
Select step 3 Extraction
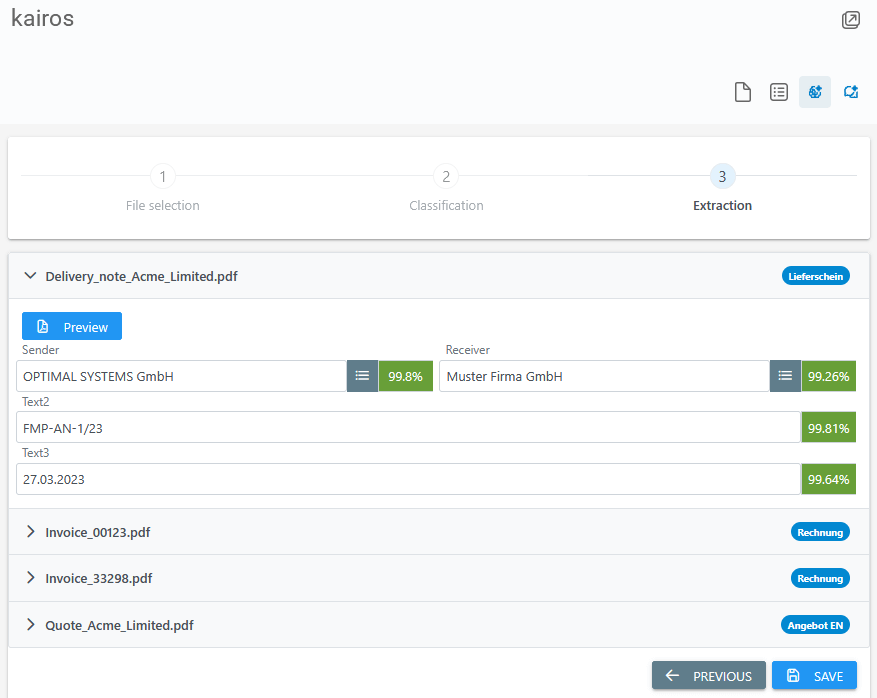[722, 178]
